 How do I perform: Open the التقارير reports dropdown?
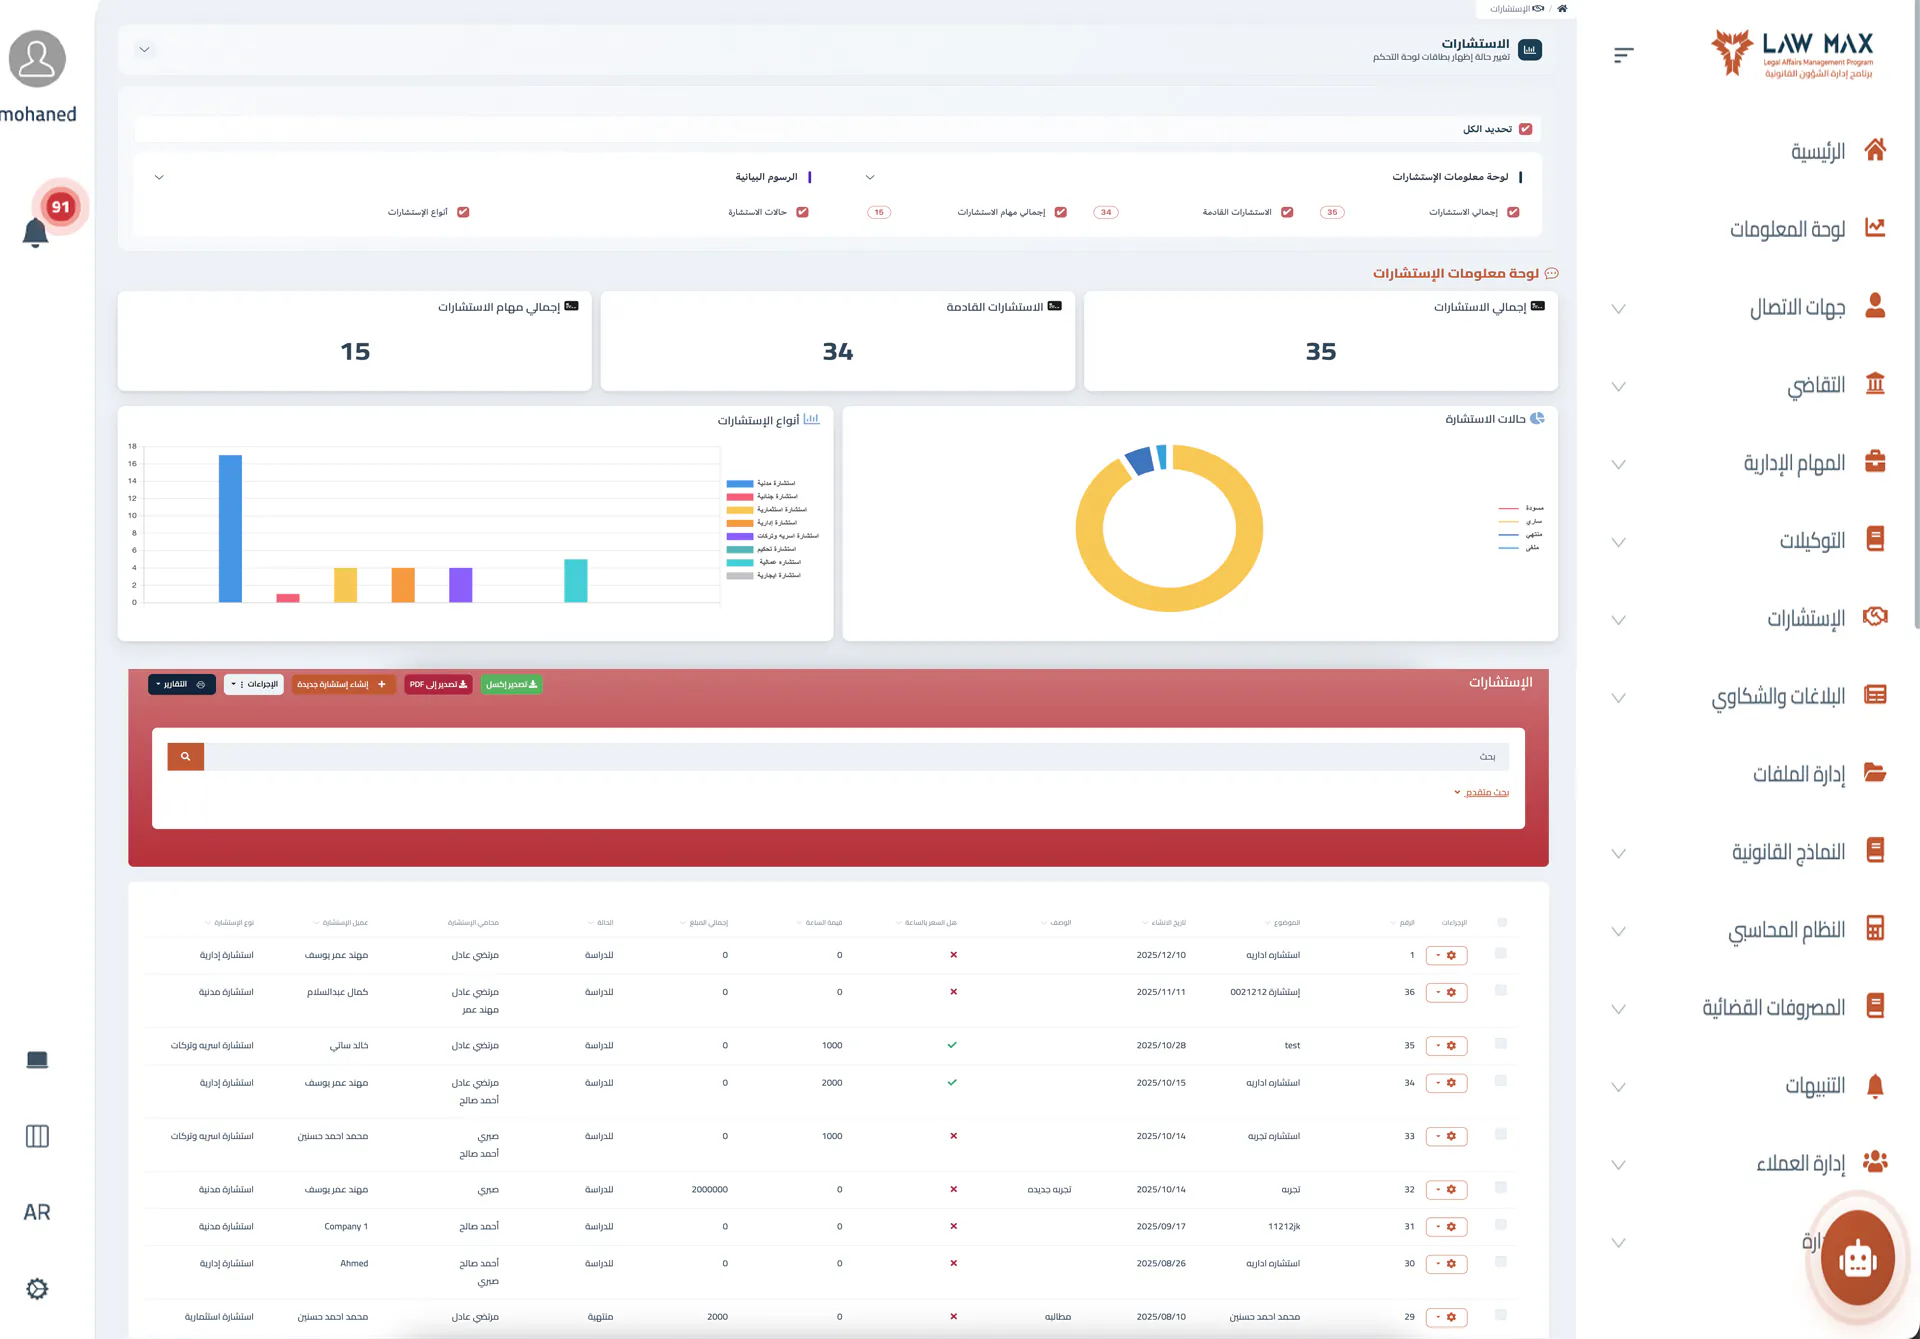pyautogui.click(x=181, y=684)
